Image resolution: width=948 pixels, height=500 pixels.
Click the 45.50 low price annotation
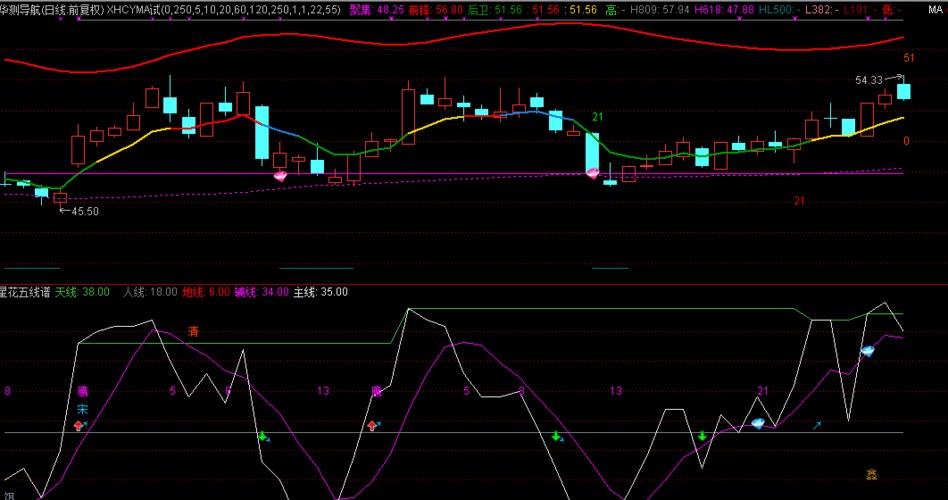[85, 212]
